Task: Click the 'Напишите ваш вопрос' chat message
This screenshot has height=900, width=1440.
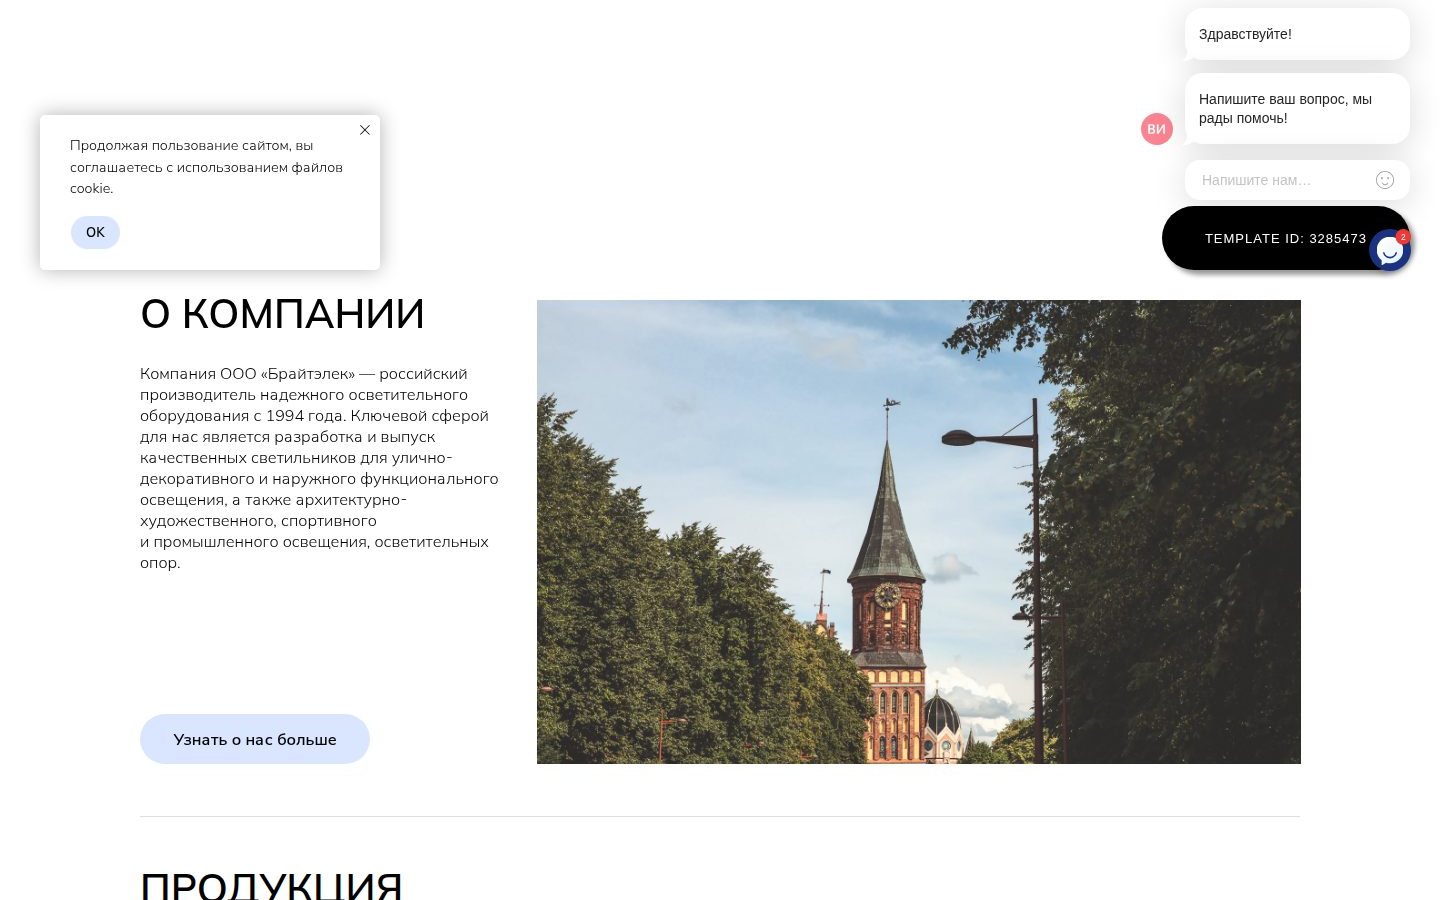Action: (x=1297, y=108)
